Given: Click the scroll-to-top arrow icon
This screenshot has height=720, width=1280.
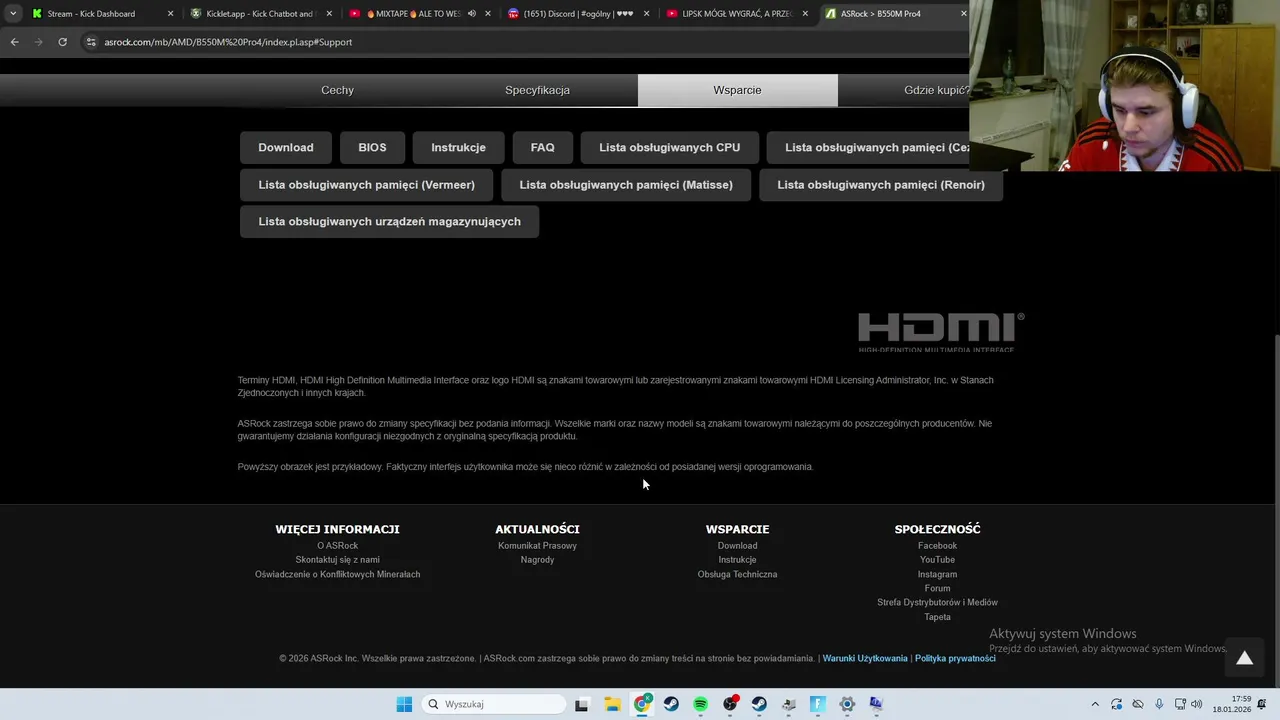Looking at the screenshot, I should pyautogui.click(x=1244, y=658).
